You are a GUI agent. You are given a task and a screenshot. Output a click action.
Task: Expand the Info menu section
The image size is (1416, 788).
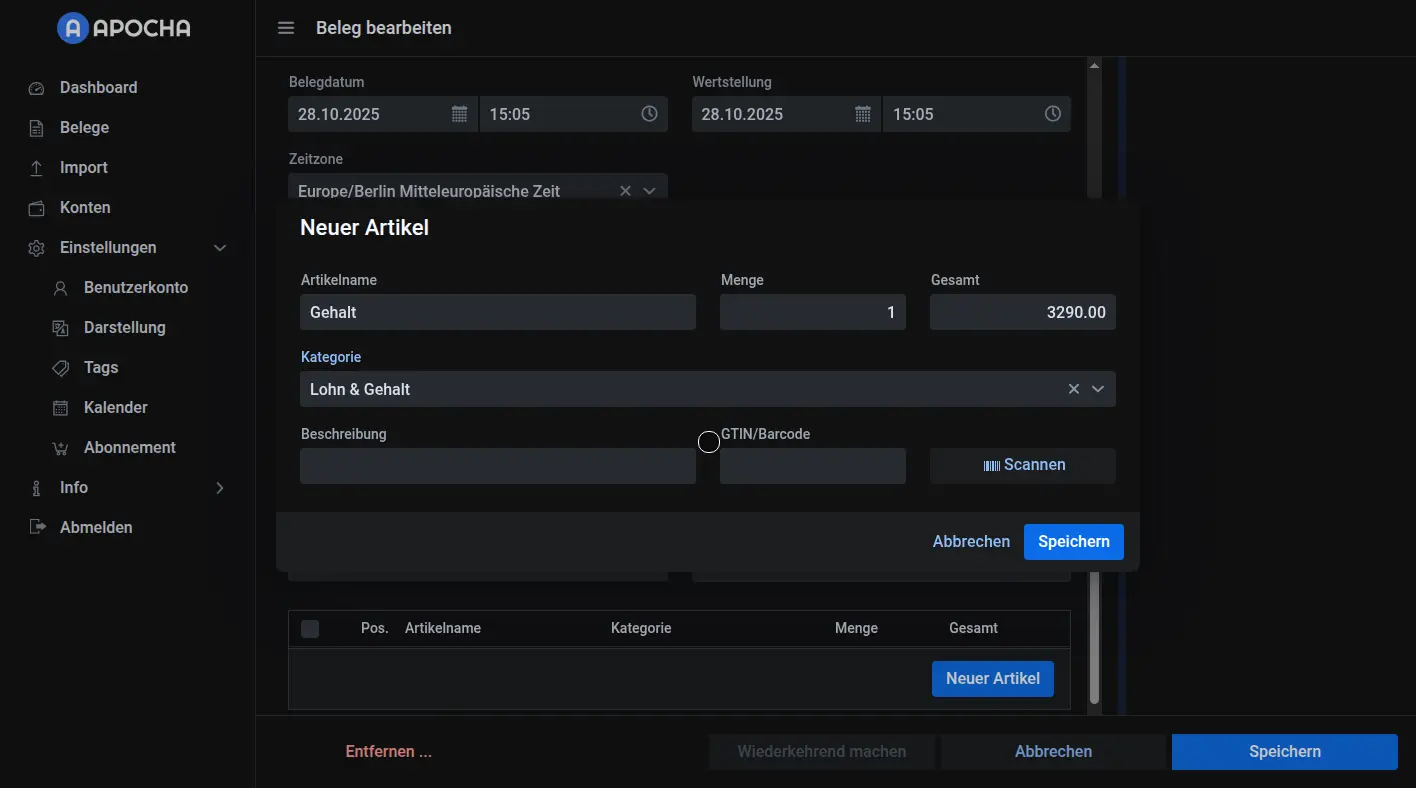coord(220,488)
